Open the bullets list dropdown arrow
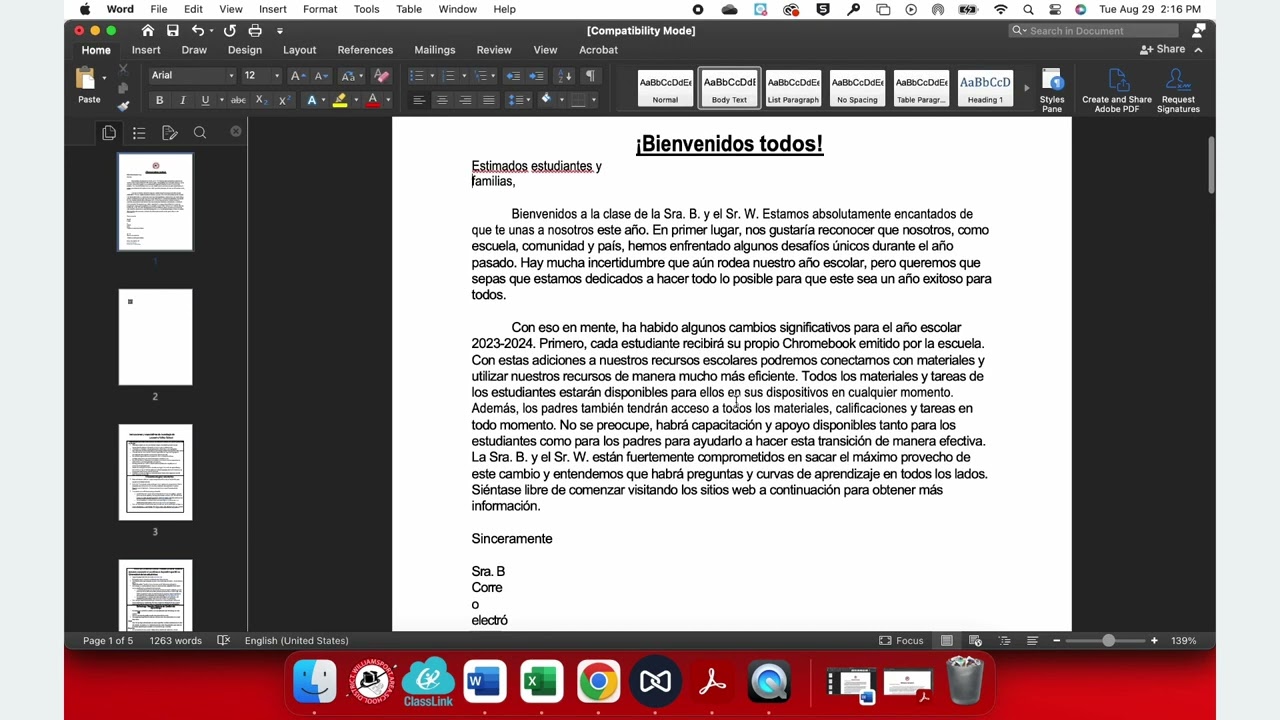This screenshot has height=720, width=1280. click(x=432, y=76)
